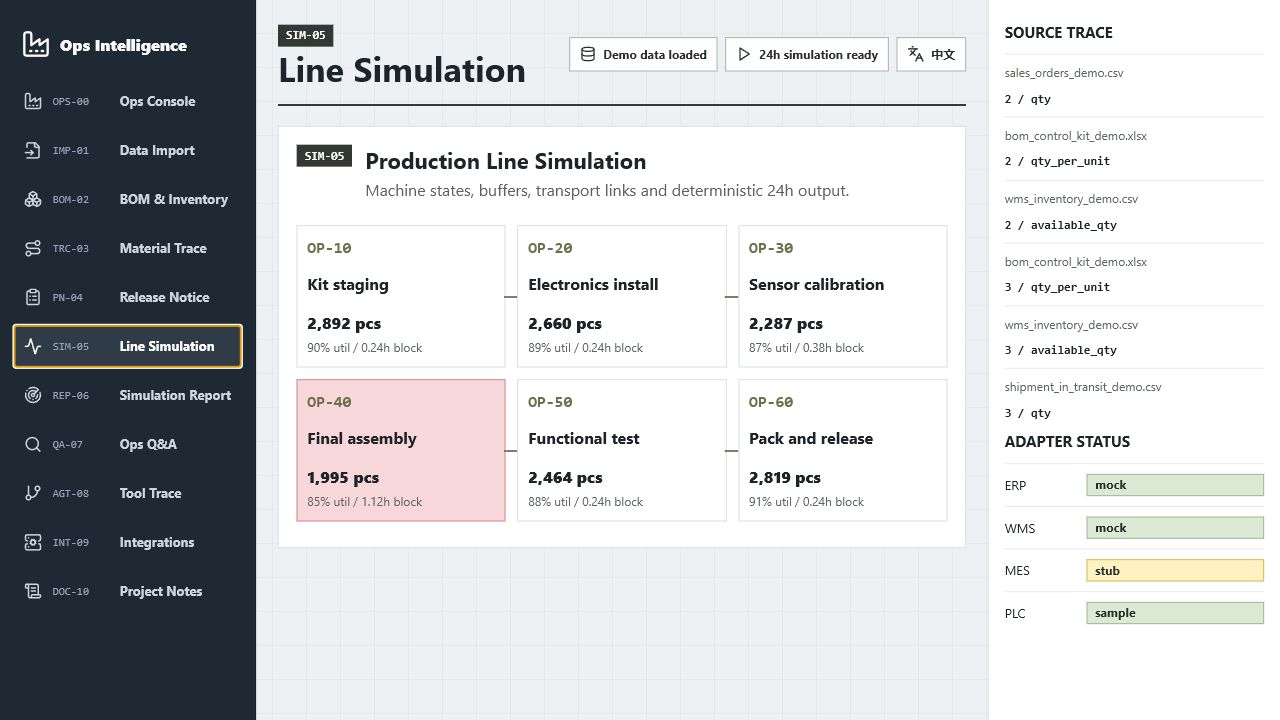The width and height of the screenshot is (1280, 720).
Task: Select the OP-30 Sensor calibration card
Action: (x=843, y=296)
